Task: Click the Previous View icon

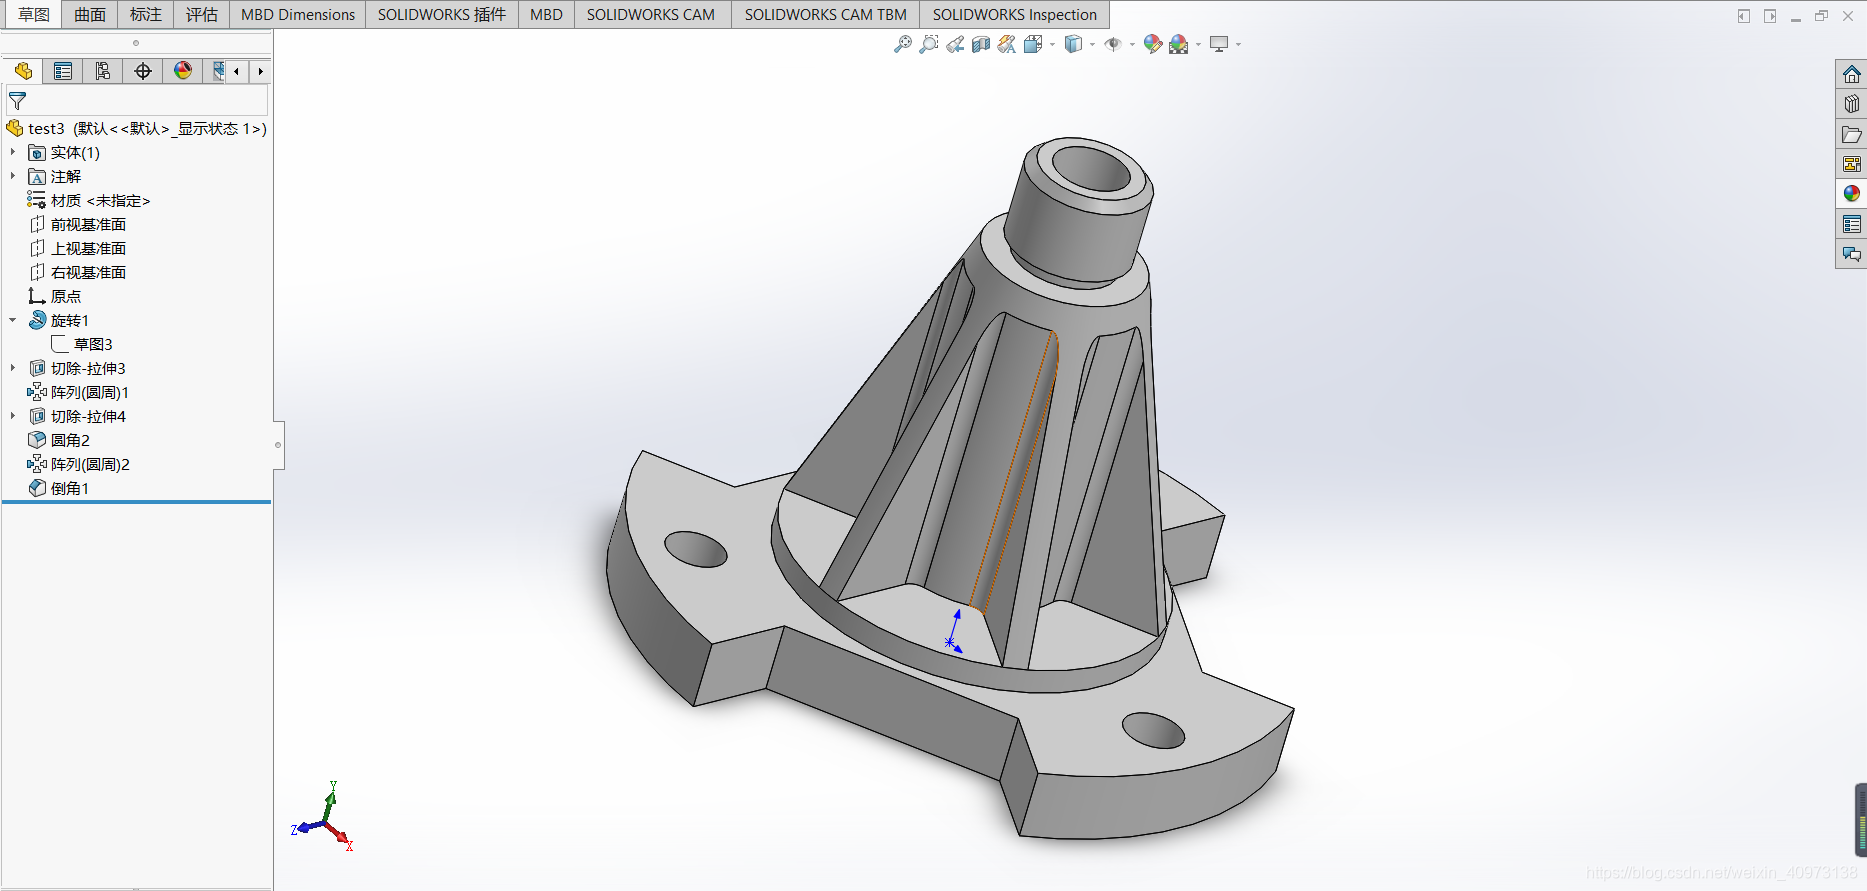Action: [955, 44]
